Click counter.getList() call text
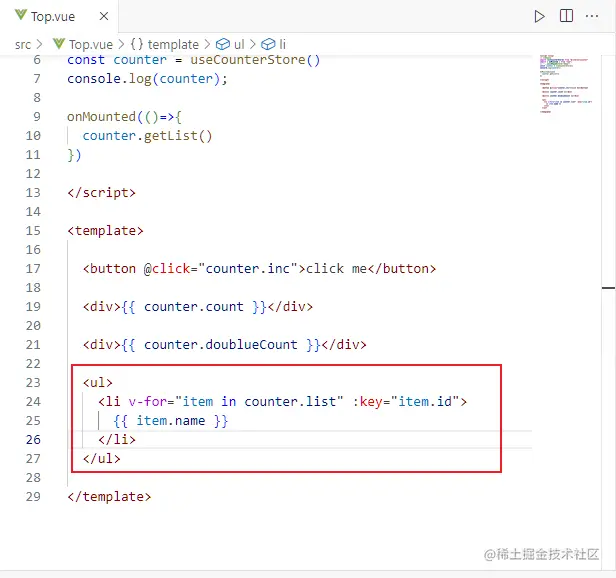616x578 pixels. [147, 136]
